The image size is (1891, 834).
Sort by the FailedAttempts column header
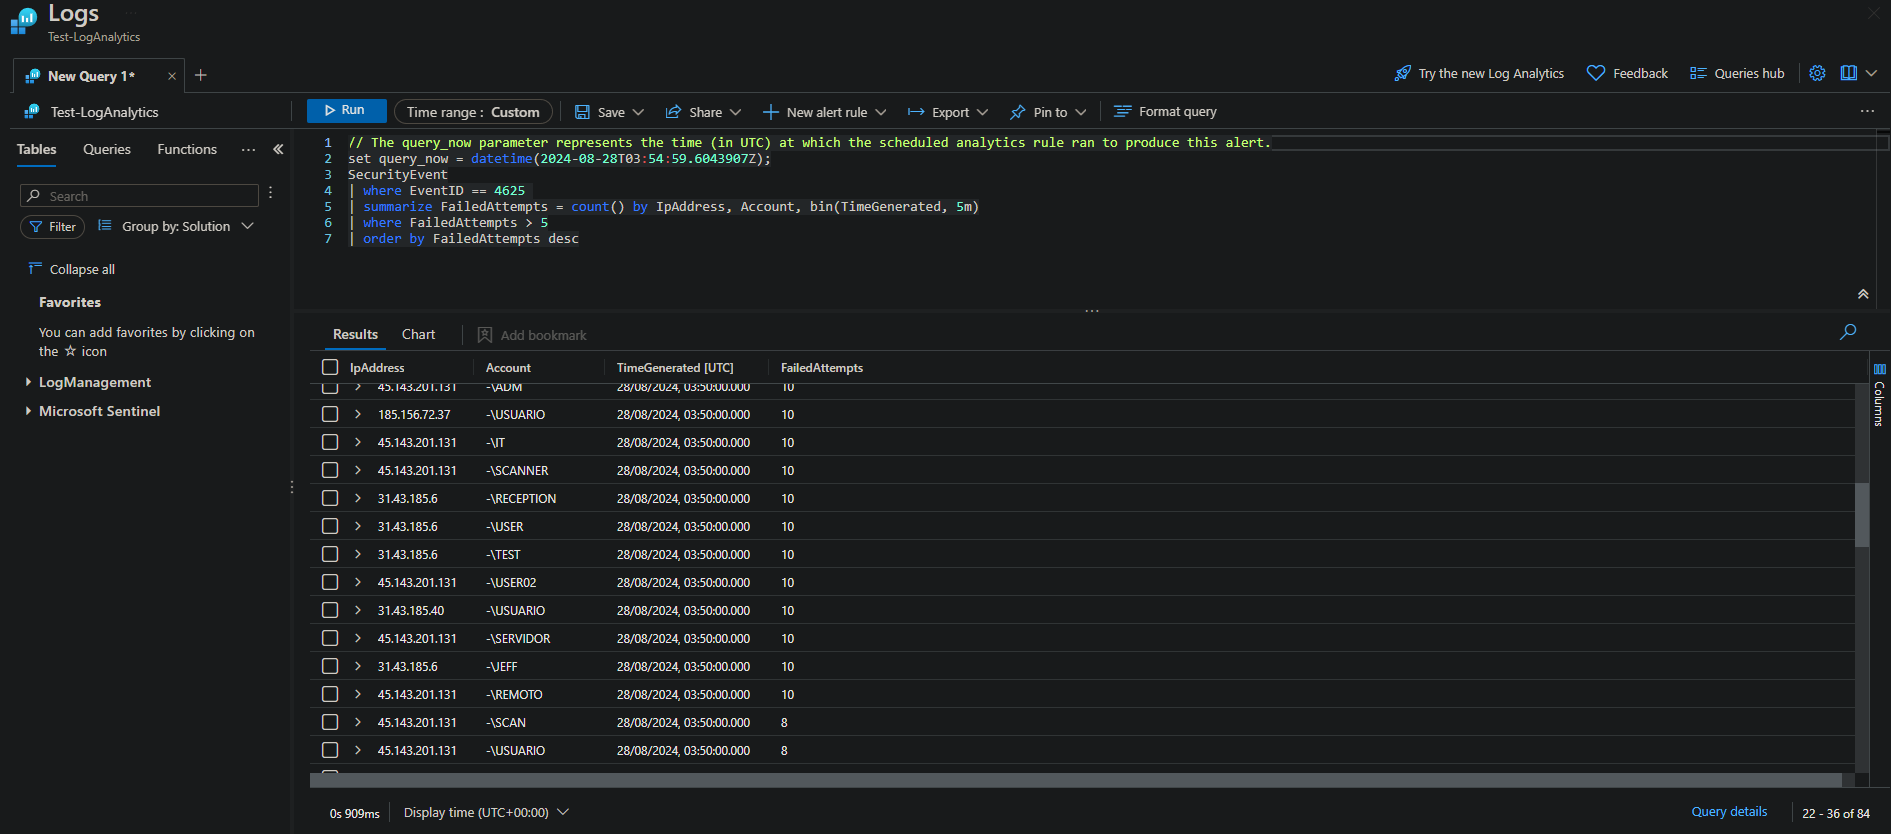[822, 368]
